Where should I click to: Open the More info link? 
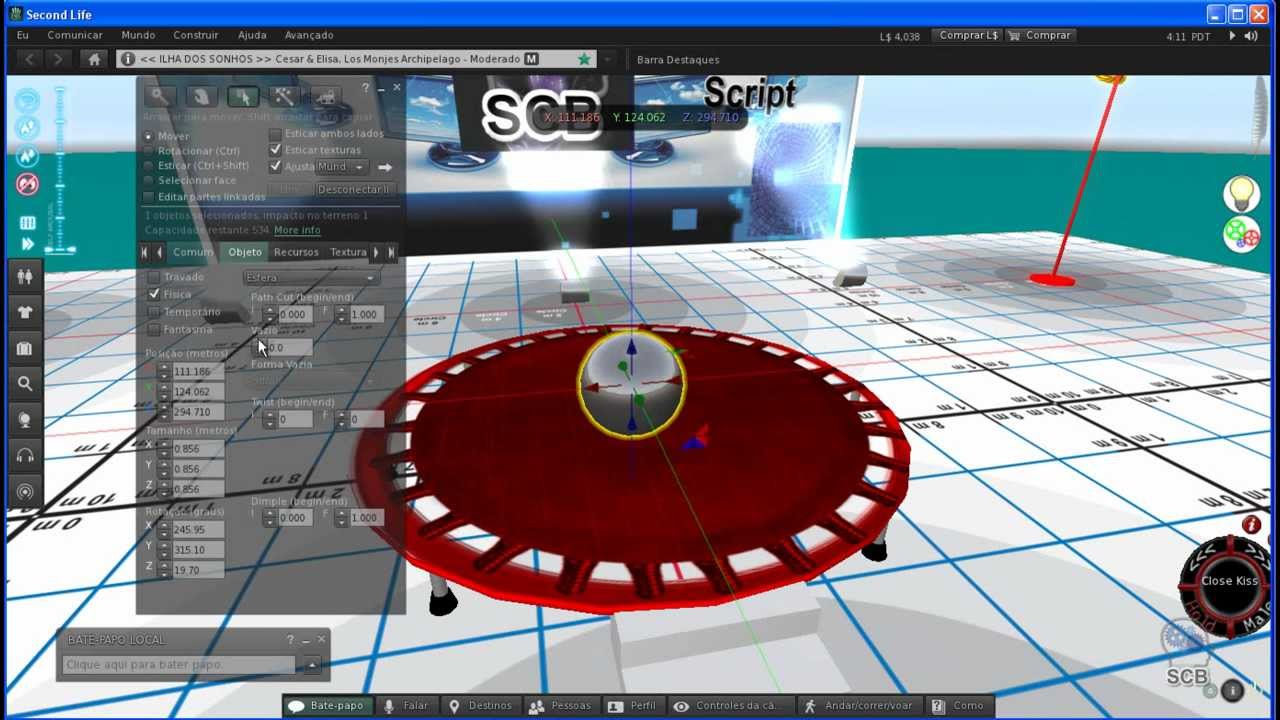pos(297,230)
